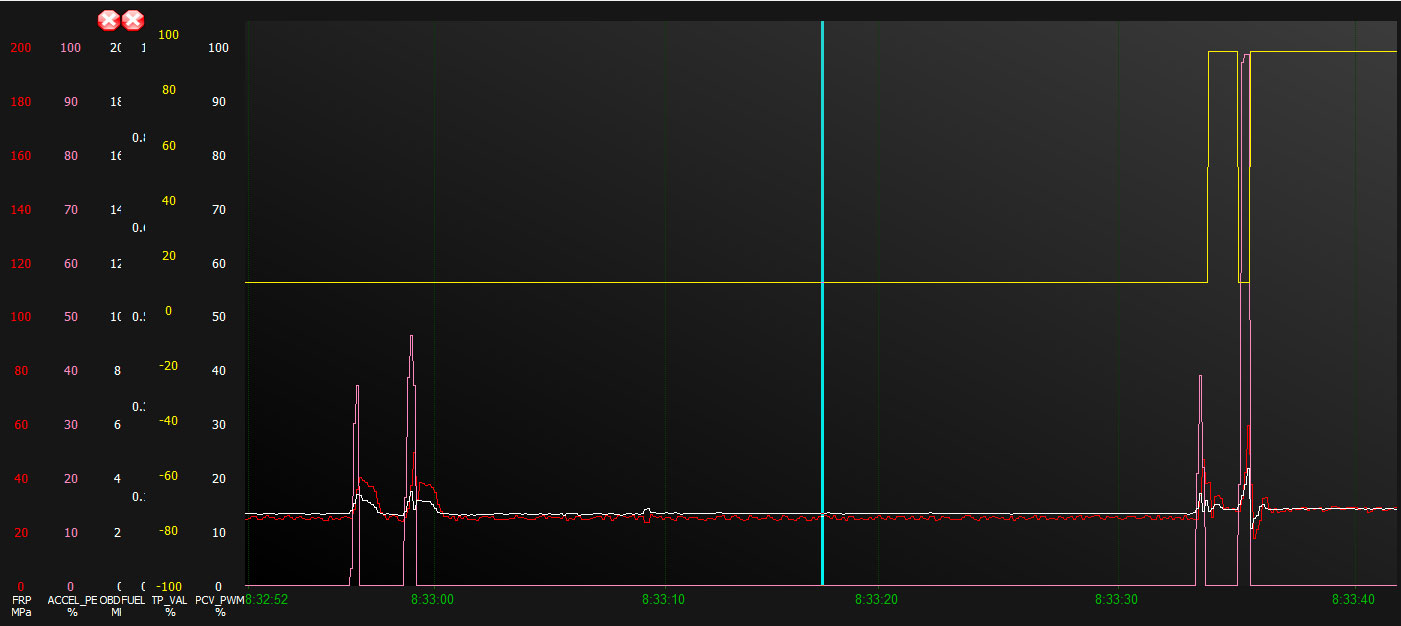Click the right red X icon above FUEL axis

point(132,20)
